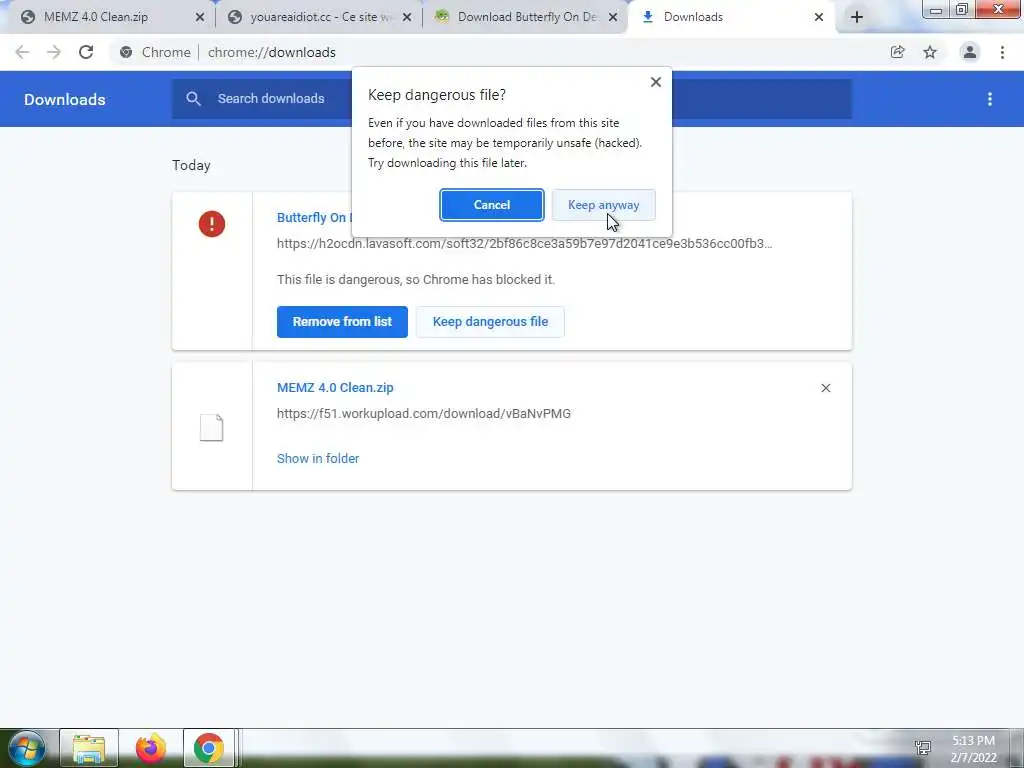
Task: Open a new tab
Action: click(857, 17)
